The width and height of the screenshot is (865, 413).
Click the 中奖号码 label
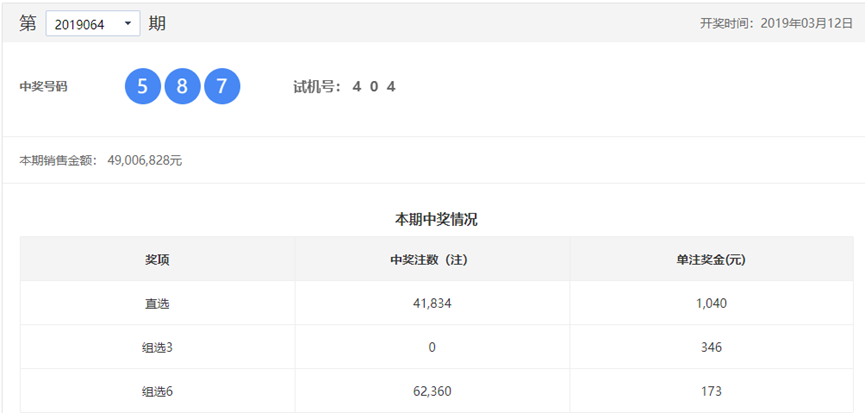click(x=43, y=86)
